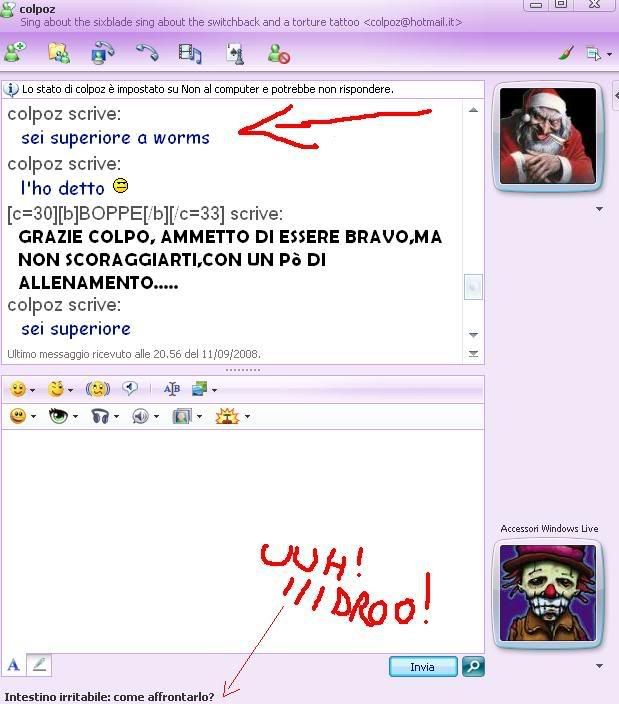The image size is (619, 704).
Task: Start a phone call with colpoz
Action: tap(147, 52)
